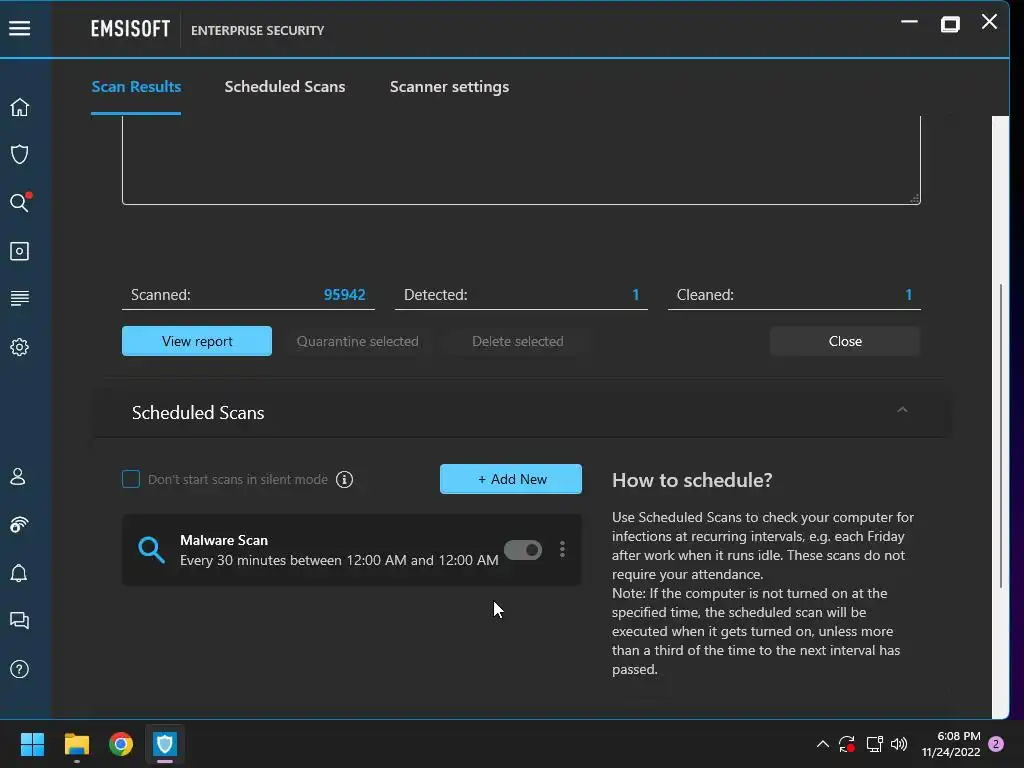Click the View report button

coord(197,341)
